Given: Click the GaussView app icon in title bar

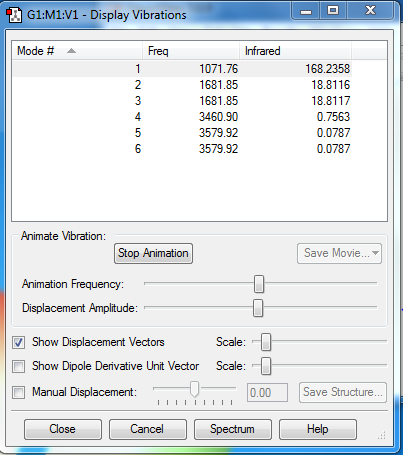Looking at the screenshot, I should 14,15.
